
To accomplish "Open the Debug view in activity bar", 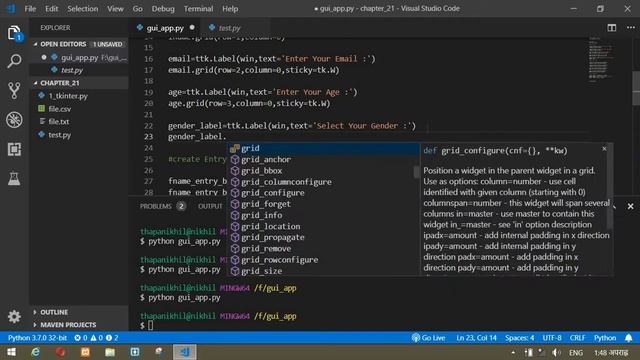I will click(x=14, y=120).
